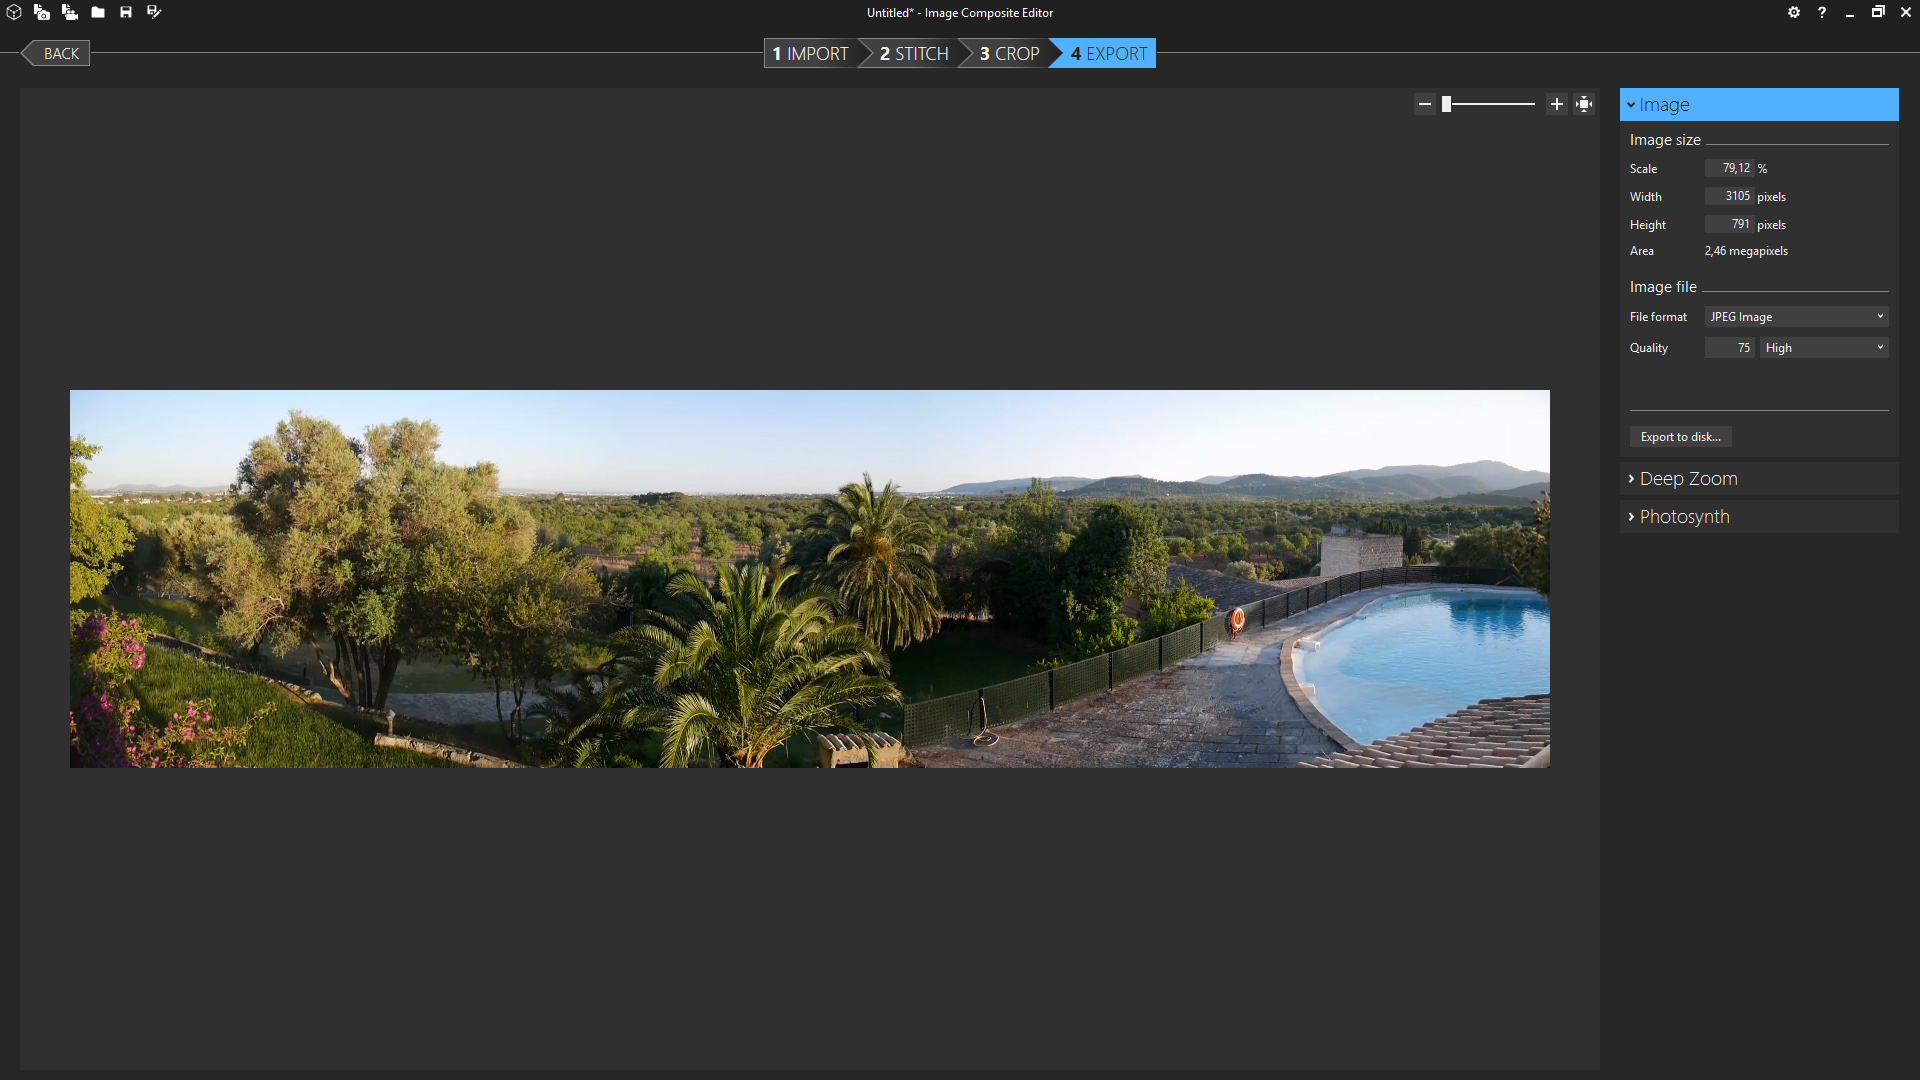1920x1080 pixels.
Task: Switch to the Stitch step
Action: point(911,53)
